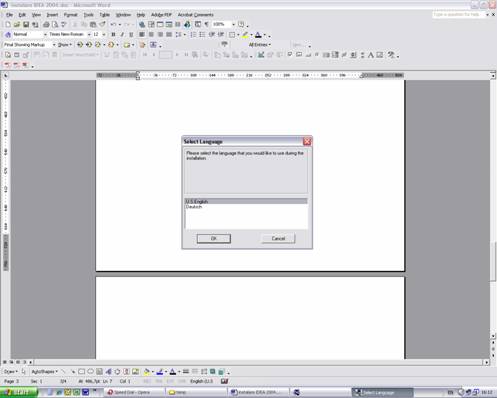This screenshot has height=398, width=497.
Task: Click the Print icon in standard toolbar
Action: 46,24
